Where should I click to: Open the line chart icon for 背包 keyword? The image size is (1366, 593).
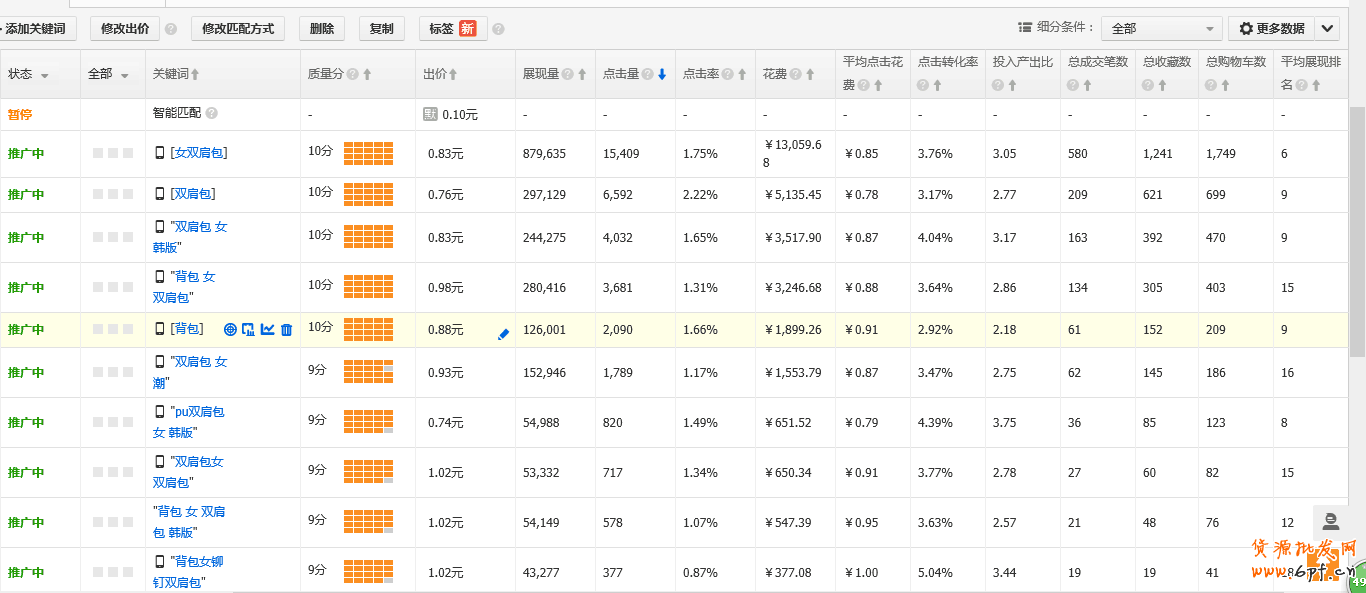267,329
